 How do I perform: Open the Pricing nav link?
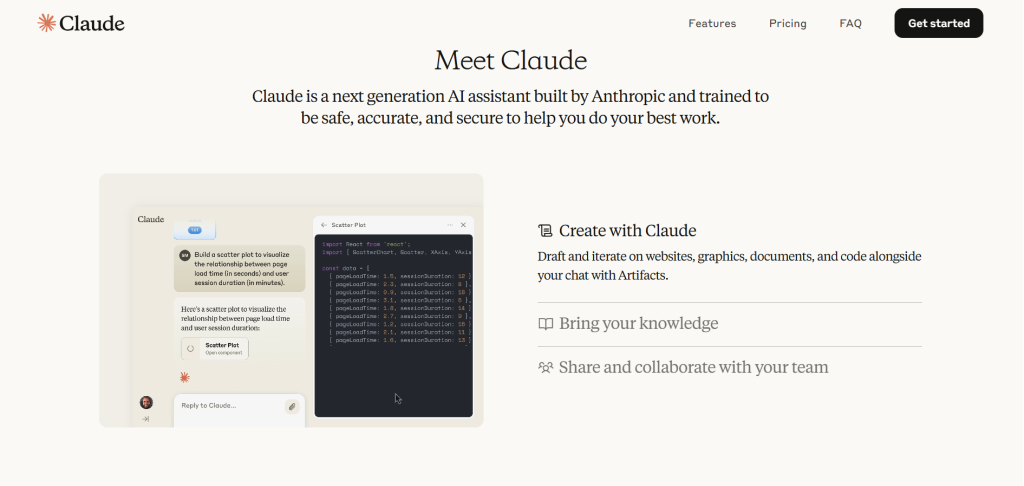click(x=788, y=24)
